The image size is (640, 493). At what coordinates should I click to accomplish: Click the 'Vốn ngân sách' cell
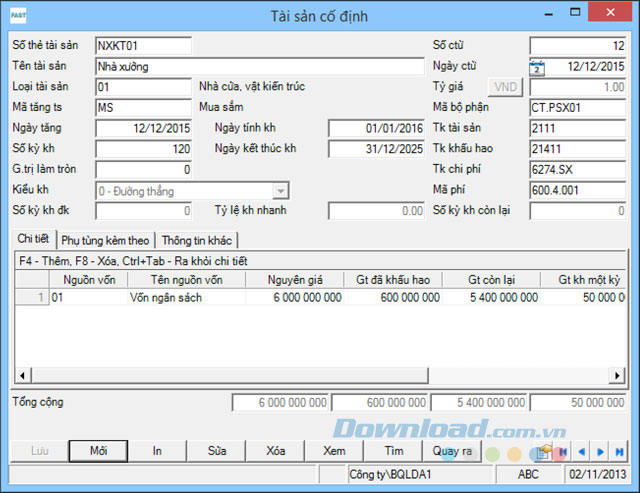point(187,297)
